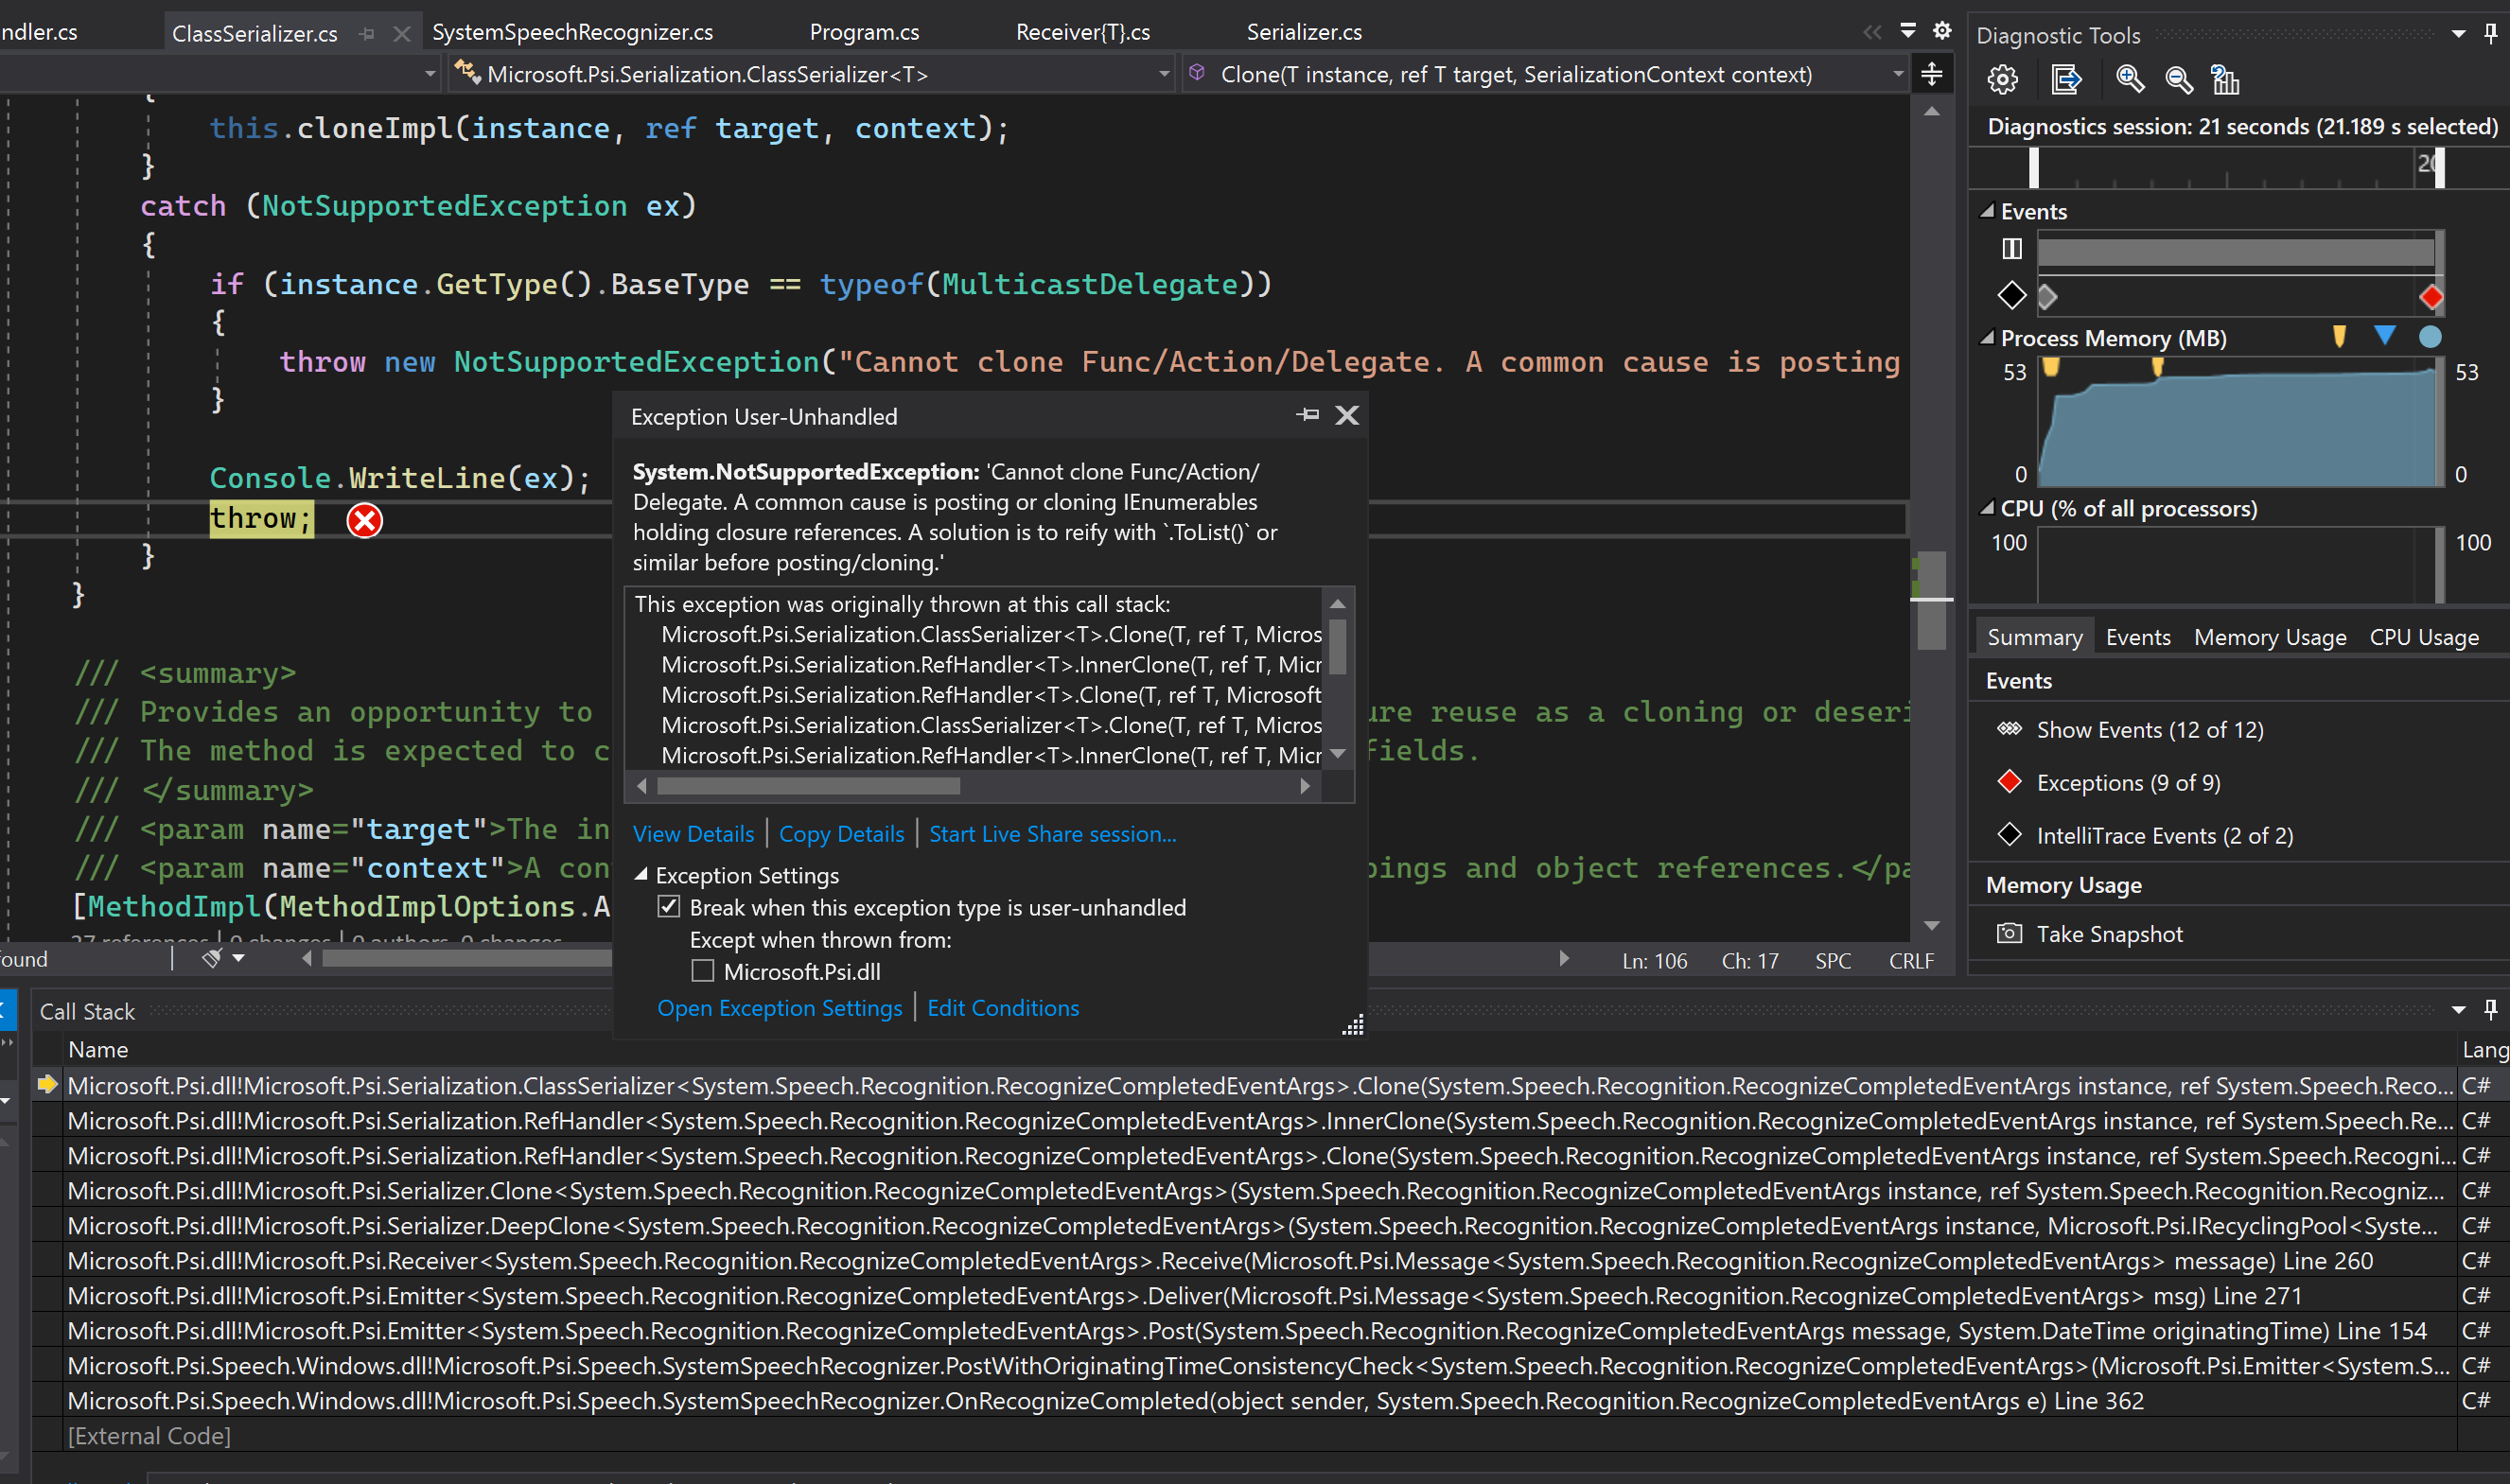Image resolution: width=2510 pixels, height=1484 pixels.
Task: Click the reset zoom icon in Diagnostic Tools
Action: coord(2225,79)
